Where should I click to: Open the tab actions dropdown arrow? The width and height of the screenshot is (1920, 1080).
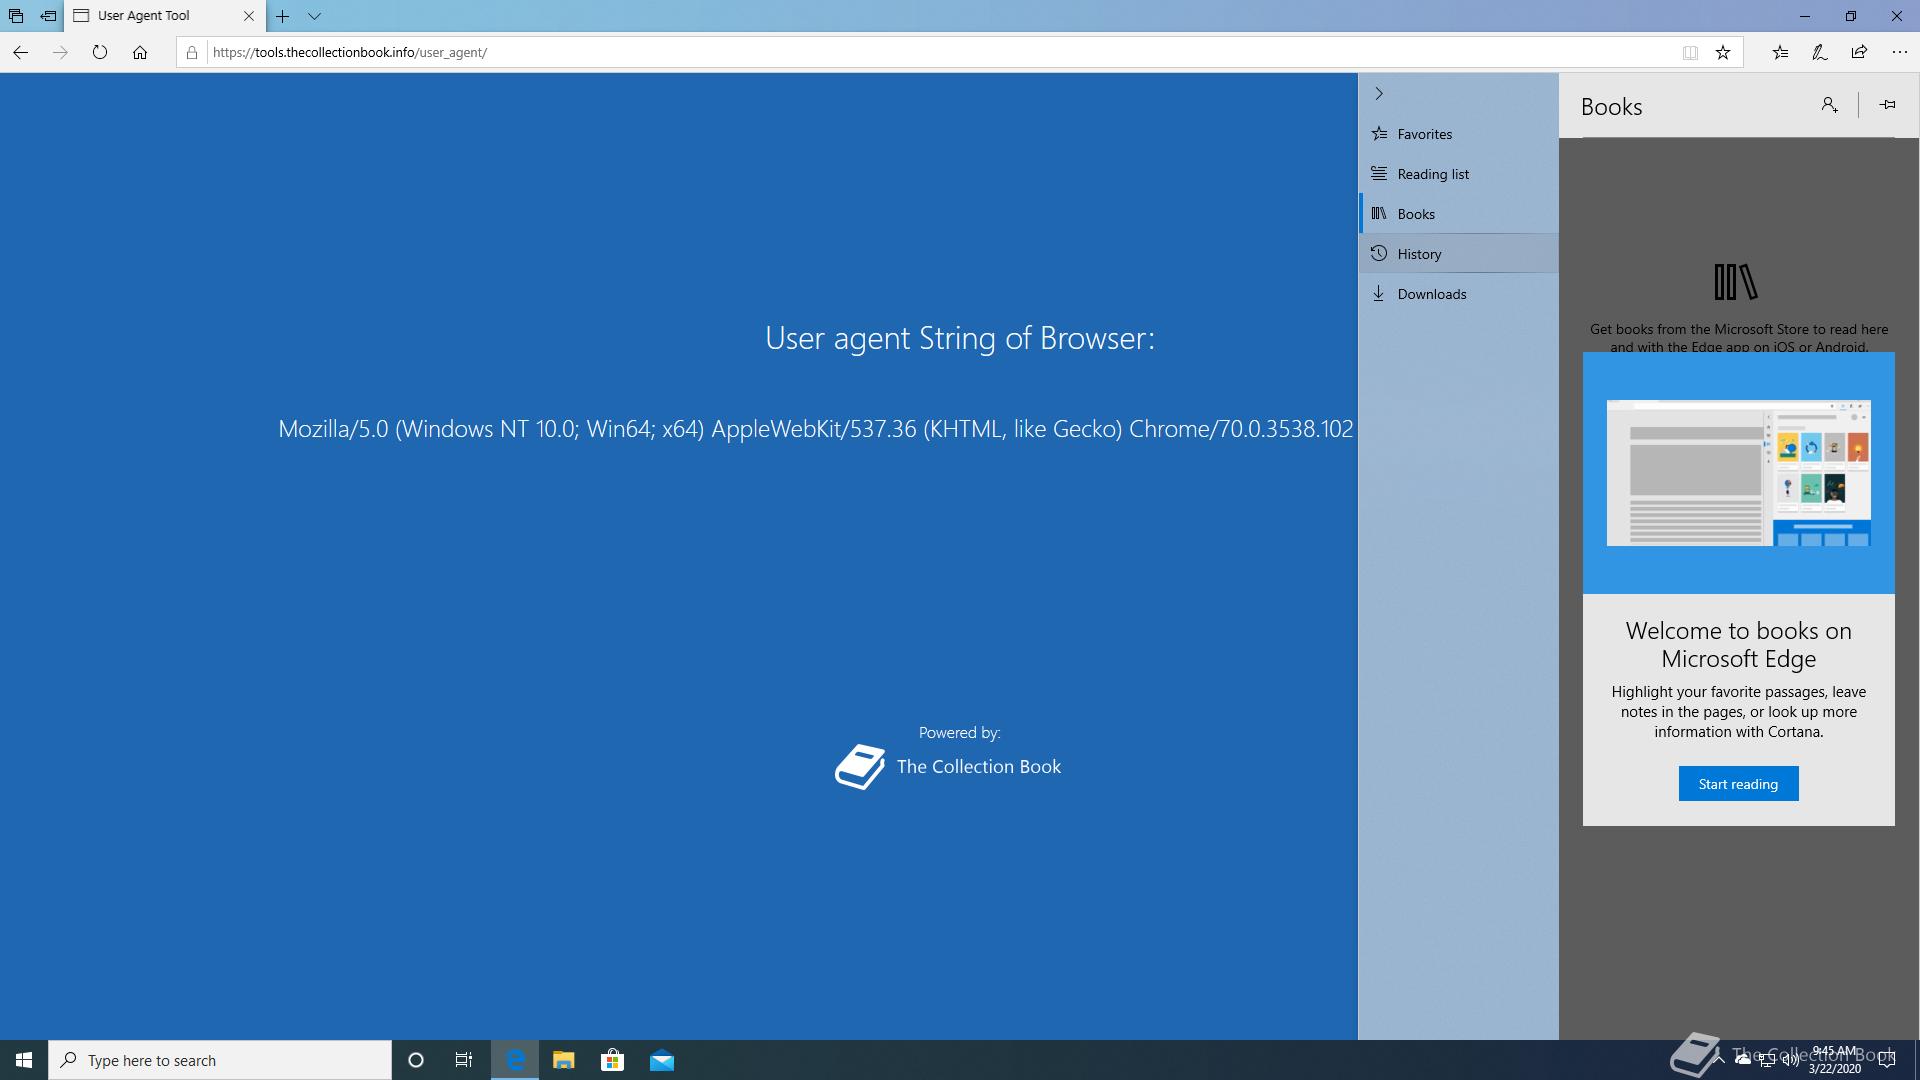[x=314, y=16]
